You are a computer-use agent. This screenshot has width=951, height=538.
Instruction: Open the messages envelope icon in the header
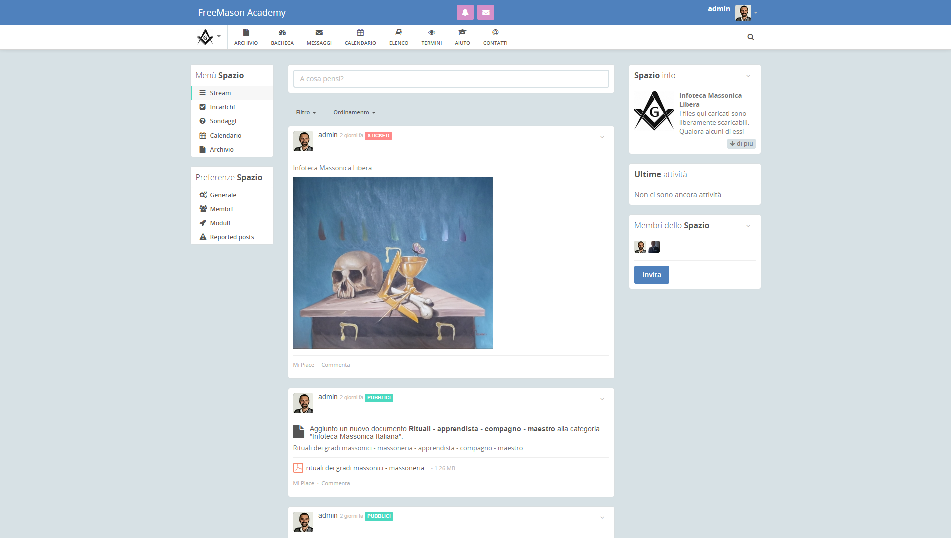(485, 12)
